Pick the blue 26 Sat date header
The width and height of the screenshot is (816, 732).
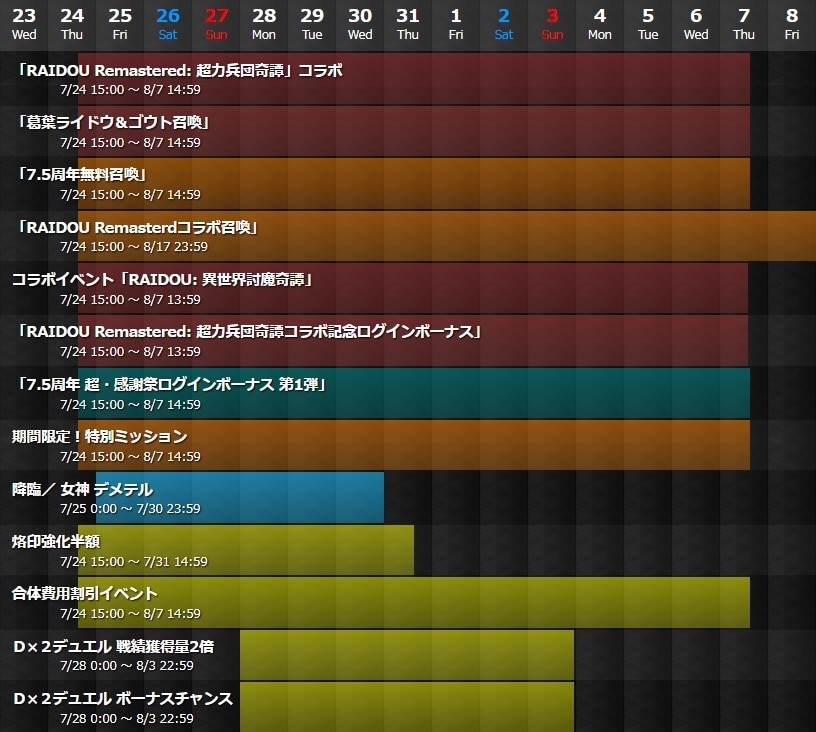[x=168, y=25]
